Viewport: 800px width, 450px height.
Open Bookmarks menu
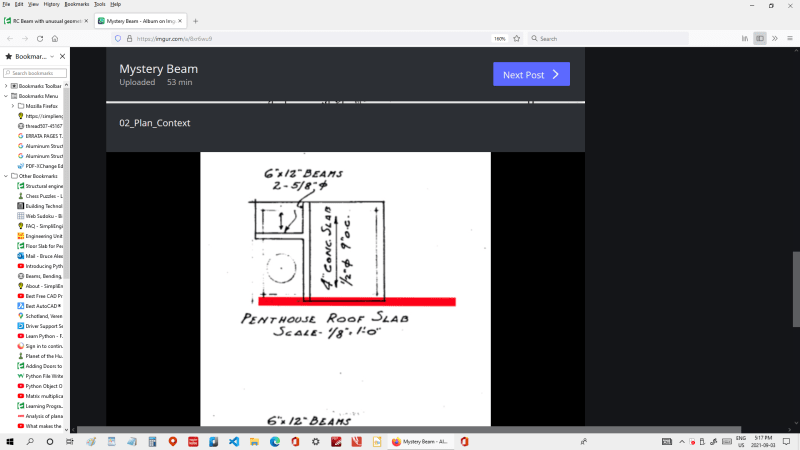point(77,4)
